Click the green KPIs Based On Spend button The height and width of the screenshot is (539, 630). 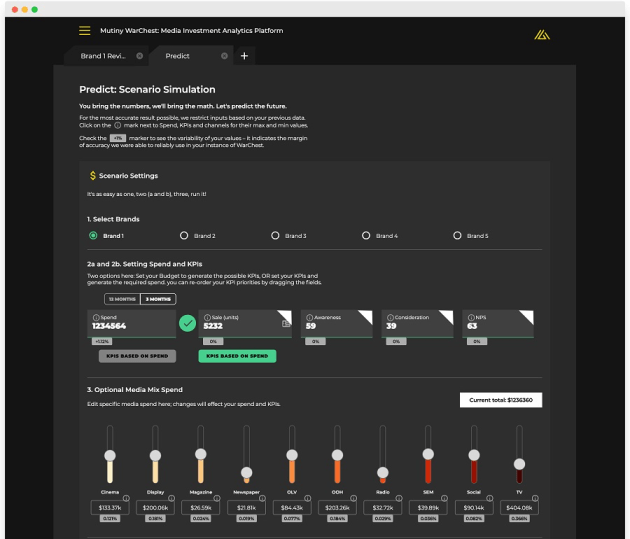[x=237, y=356]
